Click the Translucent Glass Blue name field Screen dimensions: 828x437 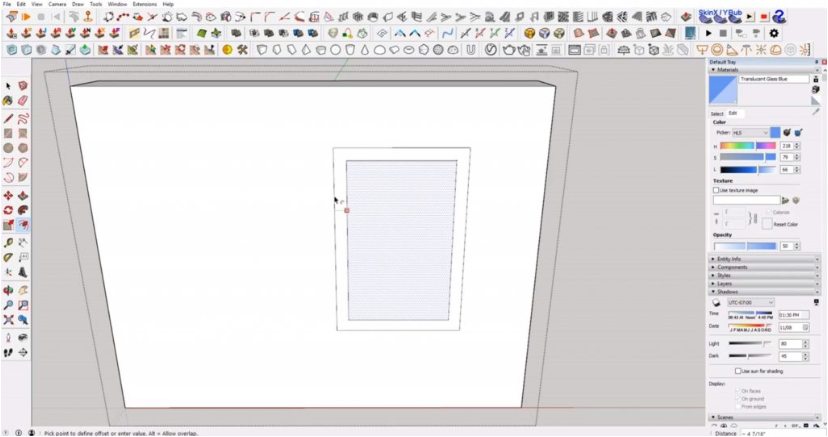(774, 79)
